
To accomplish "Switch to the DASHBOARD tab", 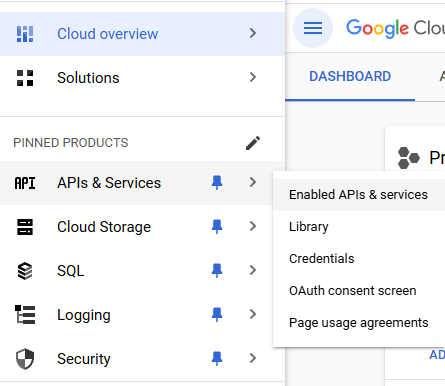I will click(350, 77).
